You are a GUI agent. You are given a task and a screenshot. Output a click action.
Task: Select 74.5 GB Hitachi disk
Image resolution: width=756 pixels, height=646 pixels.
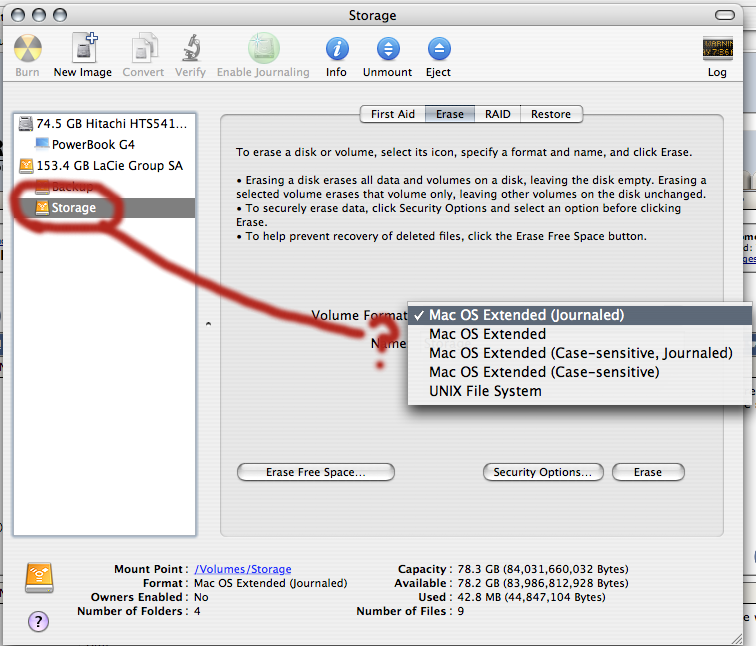pos(104,124)
